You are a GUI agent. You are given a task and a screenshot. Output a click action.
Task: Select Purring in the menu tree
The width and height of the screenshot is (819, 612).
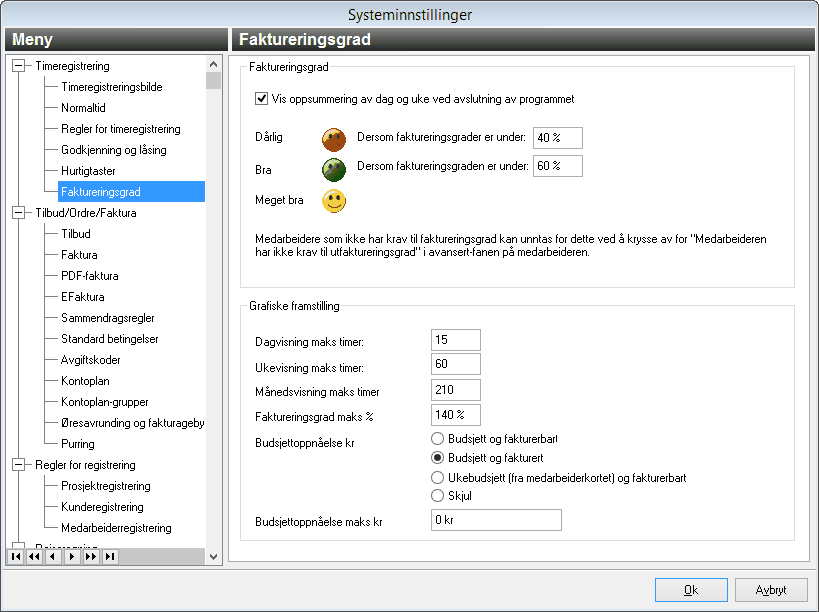tap(78, 444)
